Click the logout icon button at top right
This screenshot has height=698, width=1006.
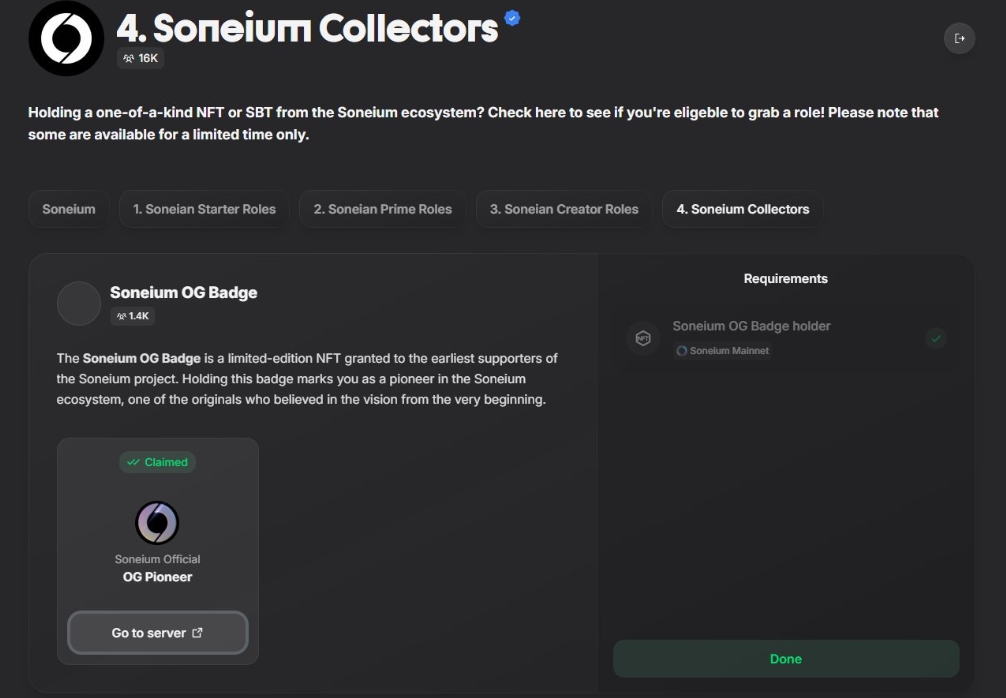[959, 38]
